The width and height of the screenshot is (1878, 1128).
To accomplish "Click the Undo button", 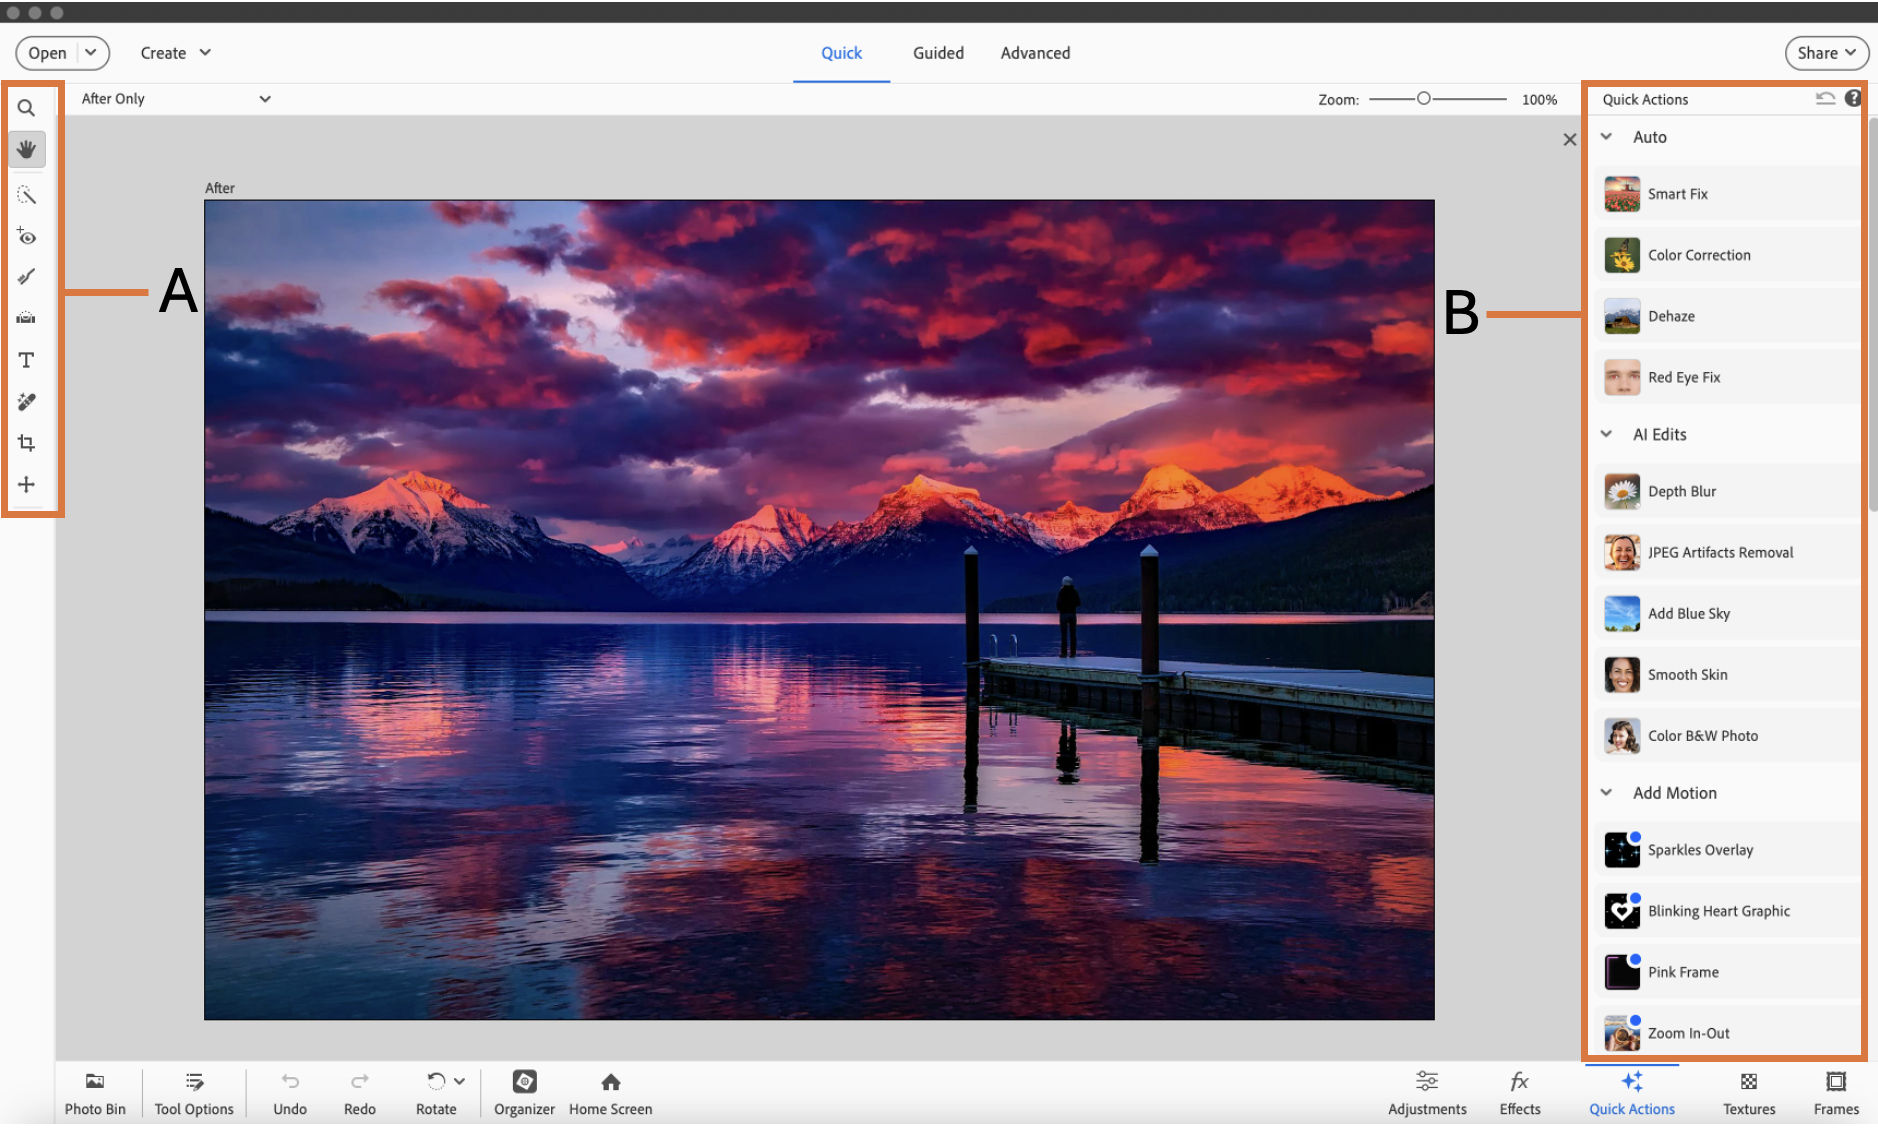I will (x=290, y=1094).
